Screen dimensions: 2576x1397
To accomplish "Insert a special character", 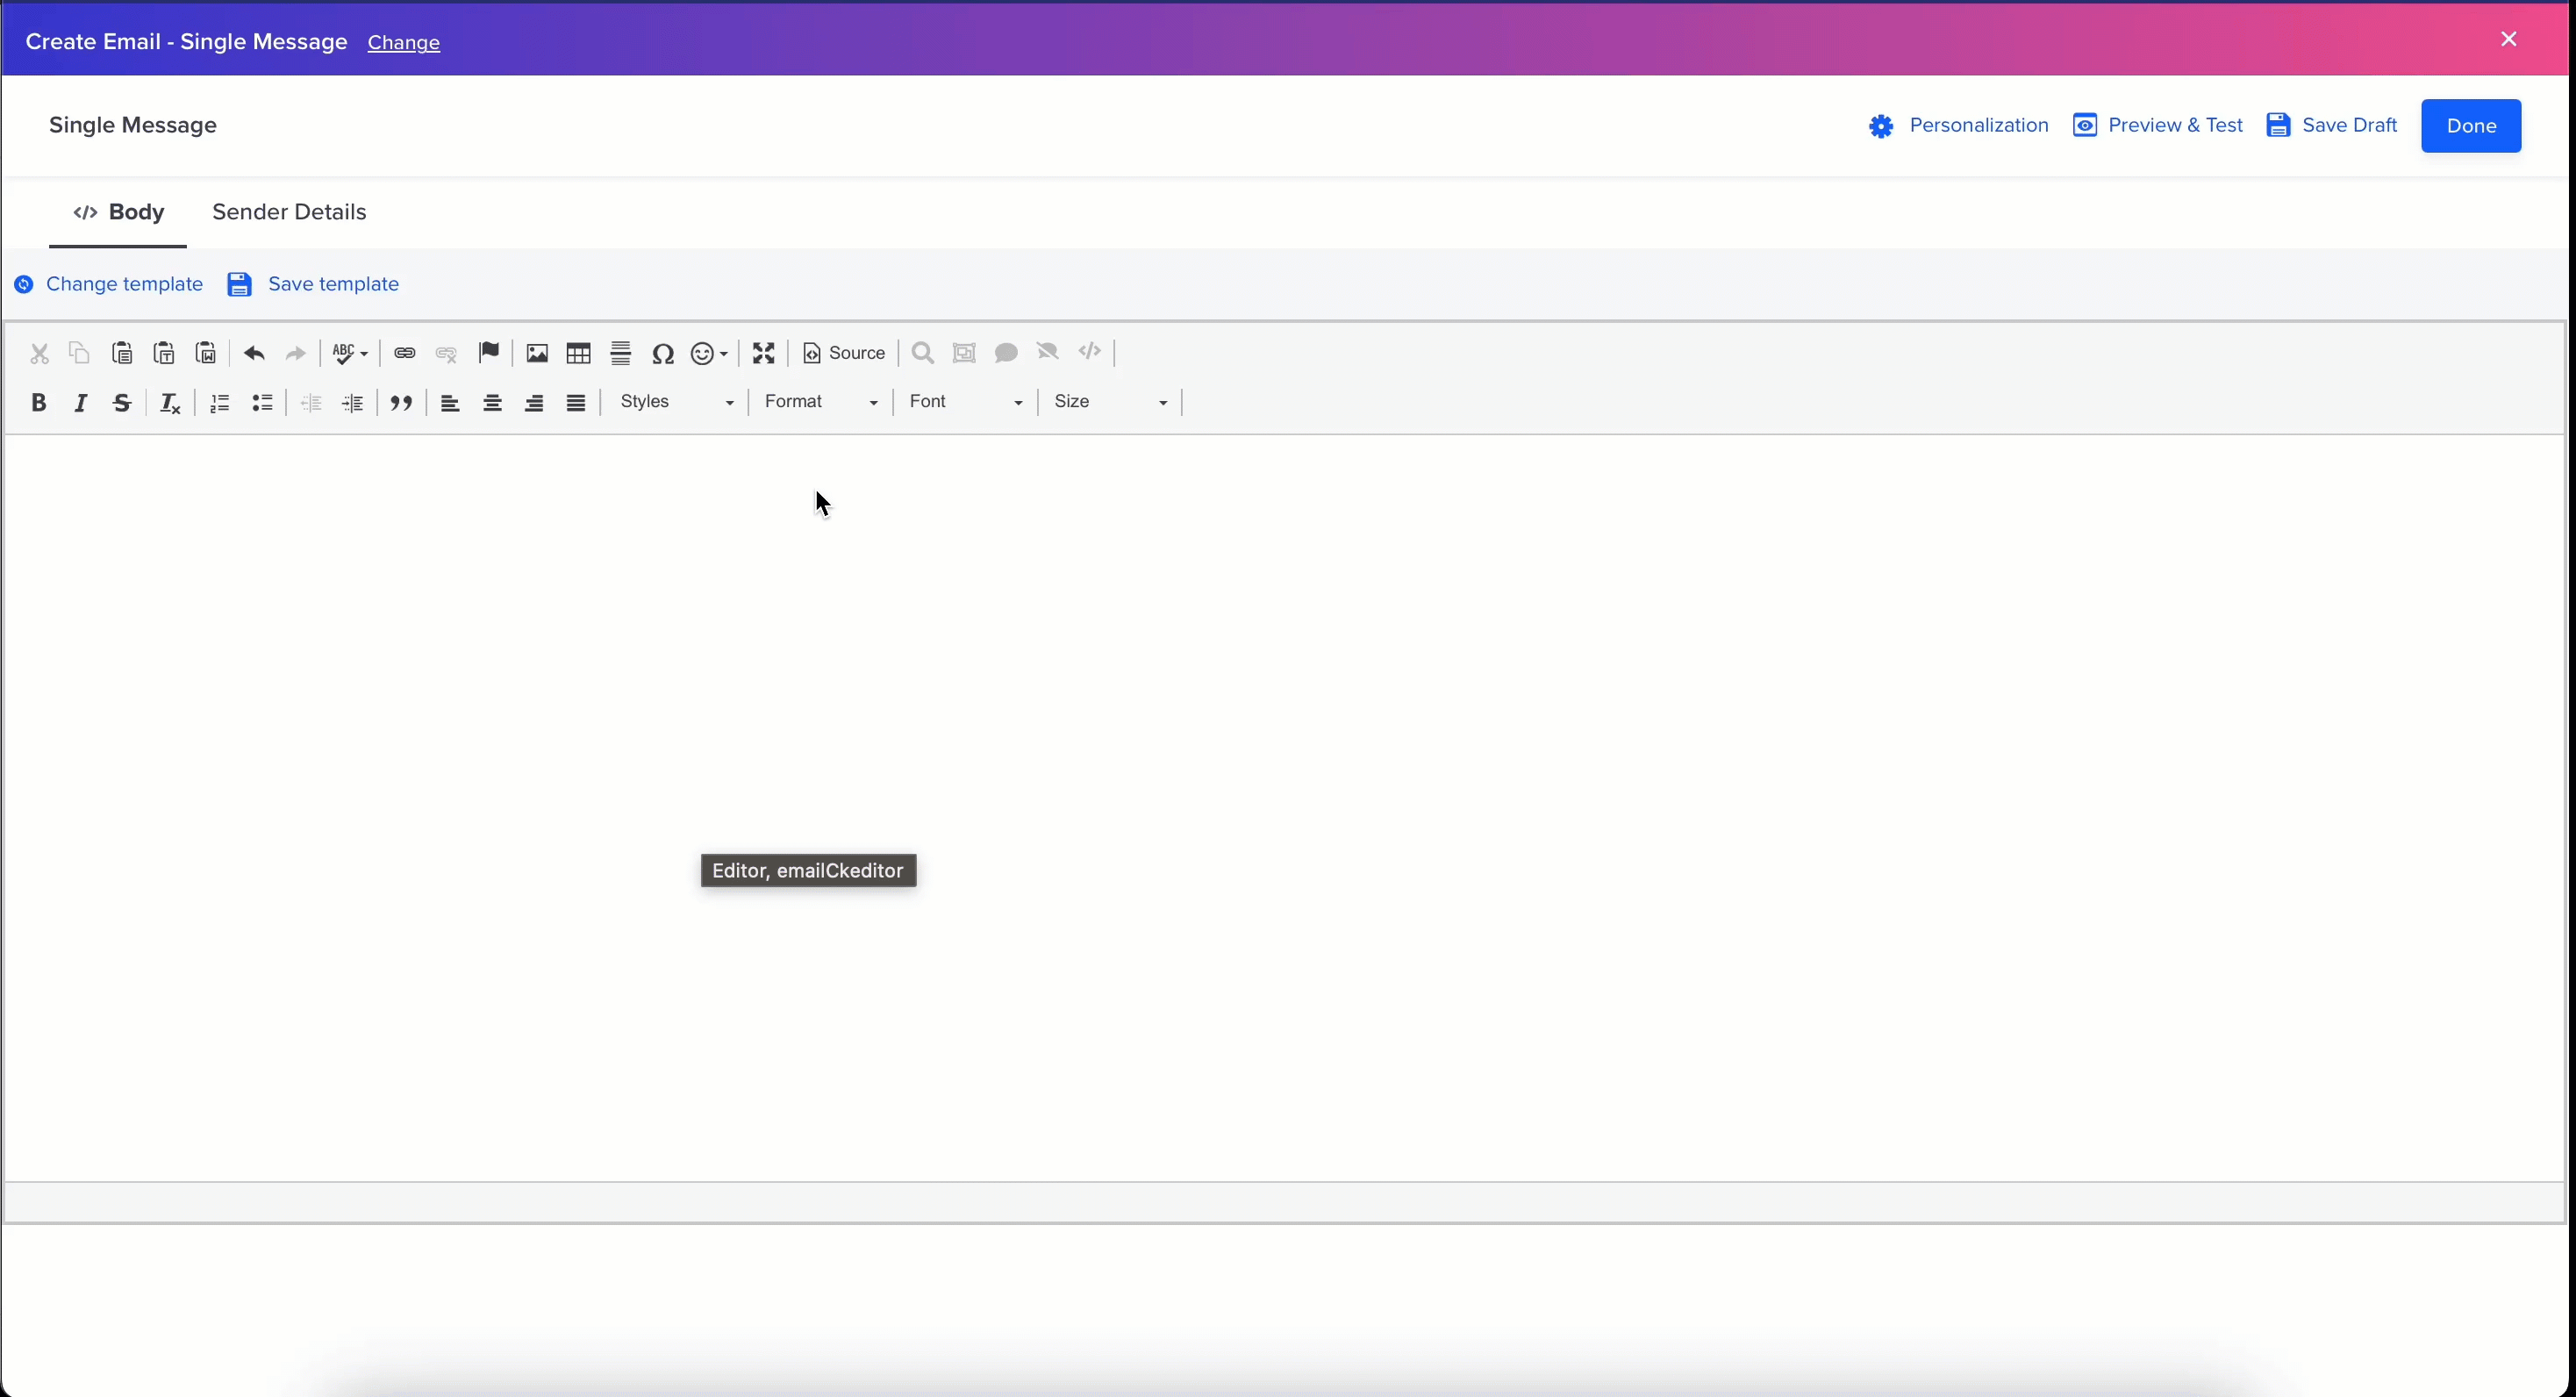I will point(663,352).
